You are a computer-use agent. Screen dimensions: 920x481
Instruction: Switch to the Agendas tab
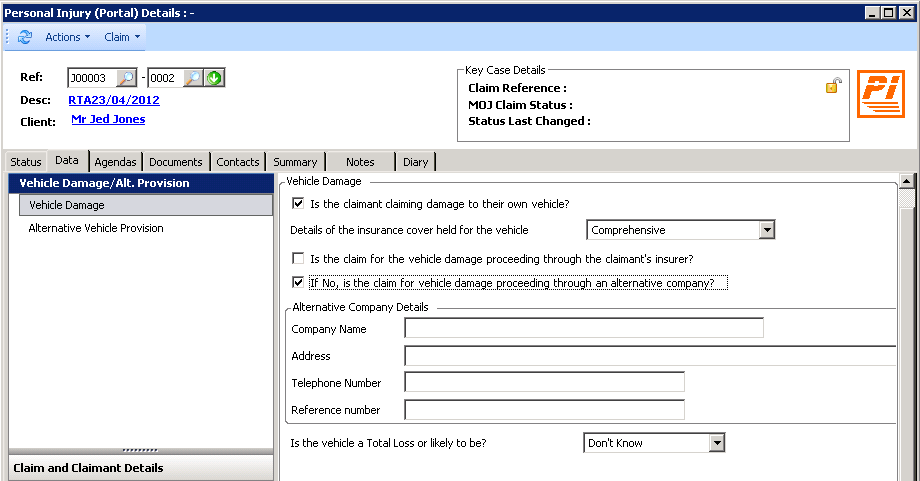point(115,162)
